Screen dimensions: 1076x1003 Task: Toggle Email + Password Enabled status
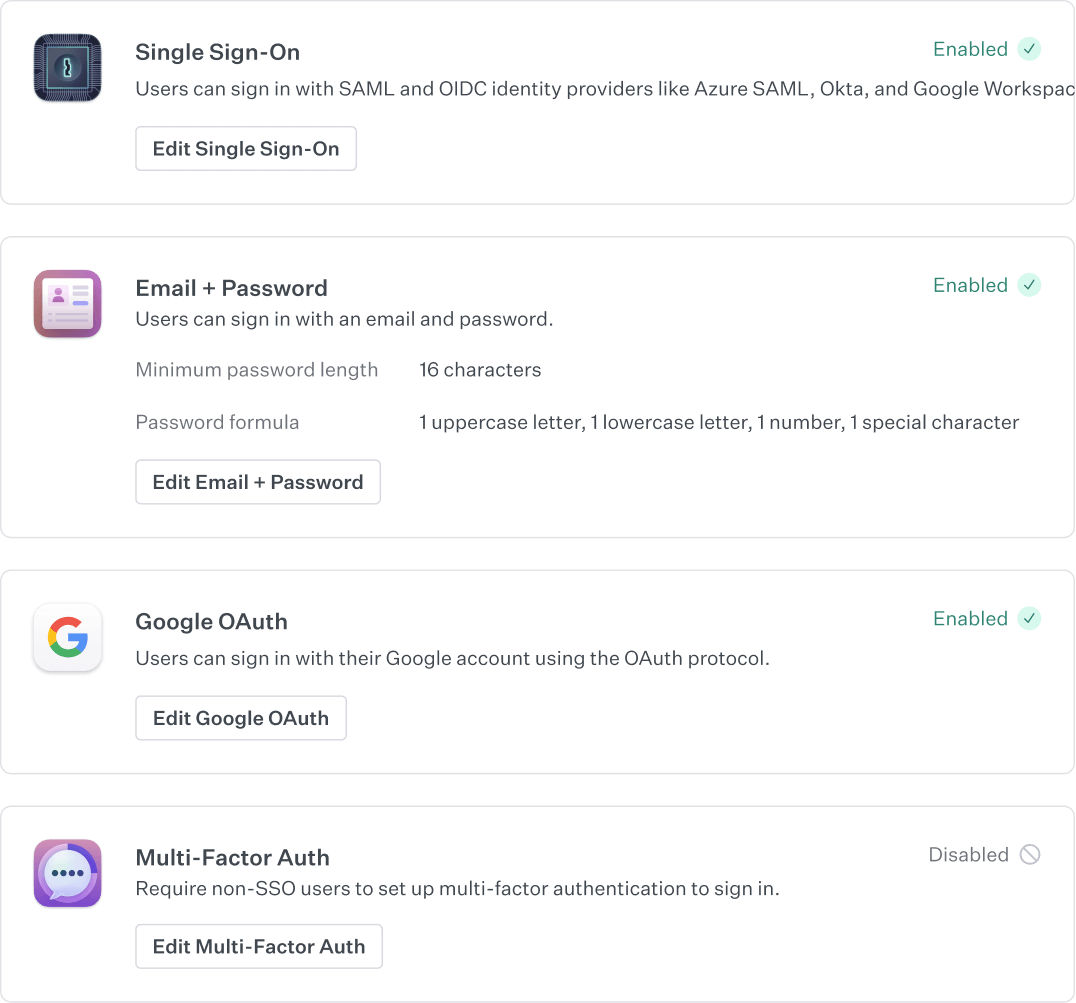point(970,285)
